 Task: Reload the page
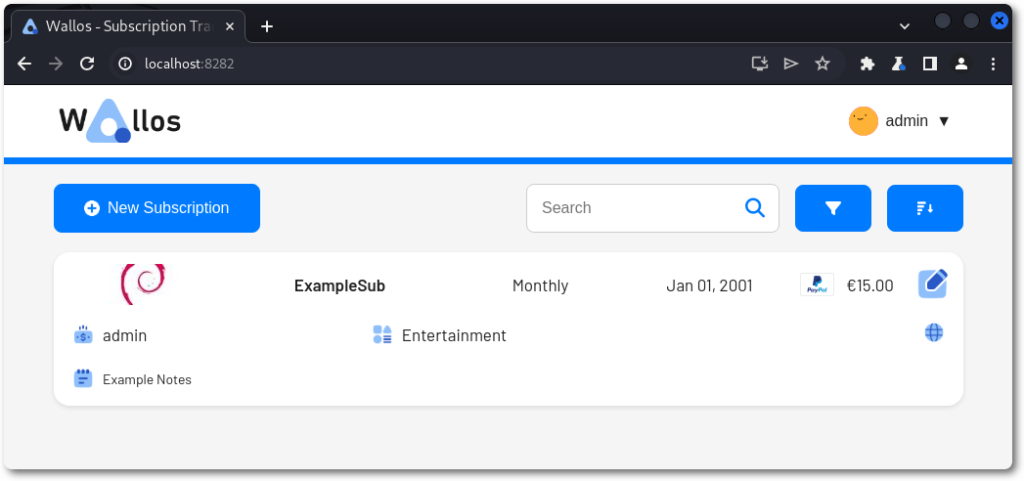point(87,64)
